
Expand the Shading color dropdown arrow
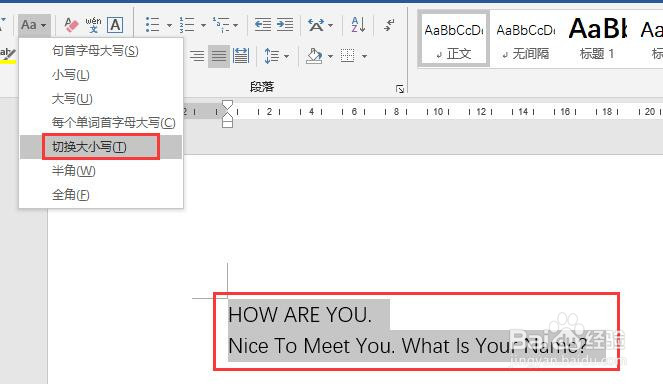pyautogui.click(x=330, y=56)
